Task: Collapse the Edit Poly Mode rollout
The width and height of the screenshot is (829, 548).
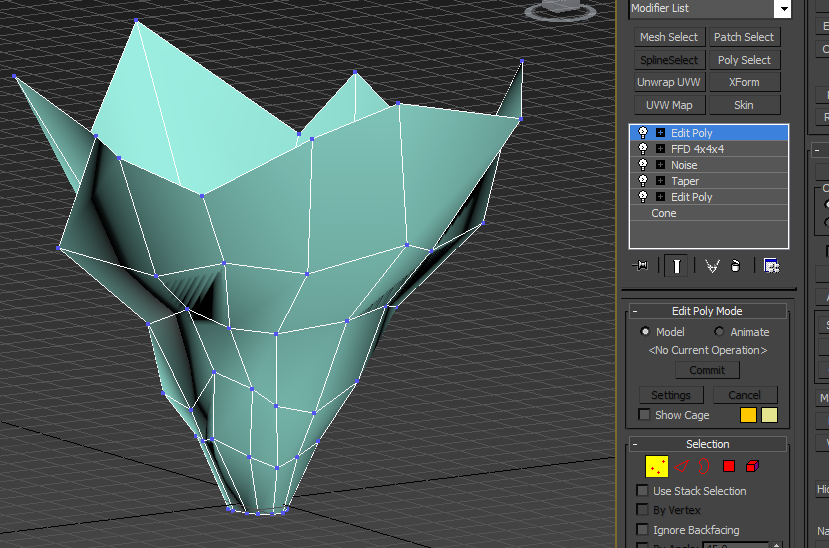Action: pos(635,311)
